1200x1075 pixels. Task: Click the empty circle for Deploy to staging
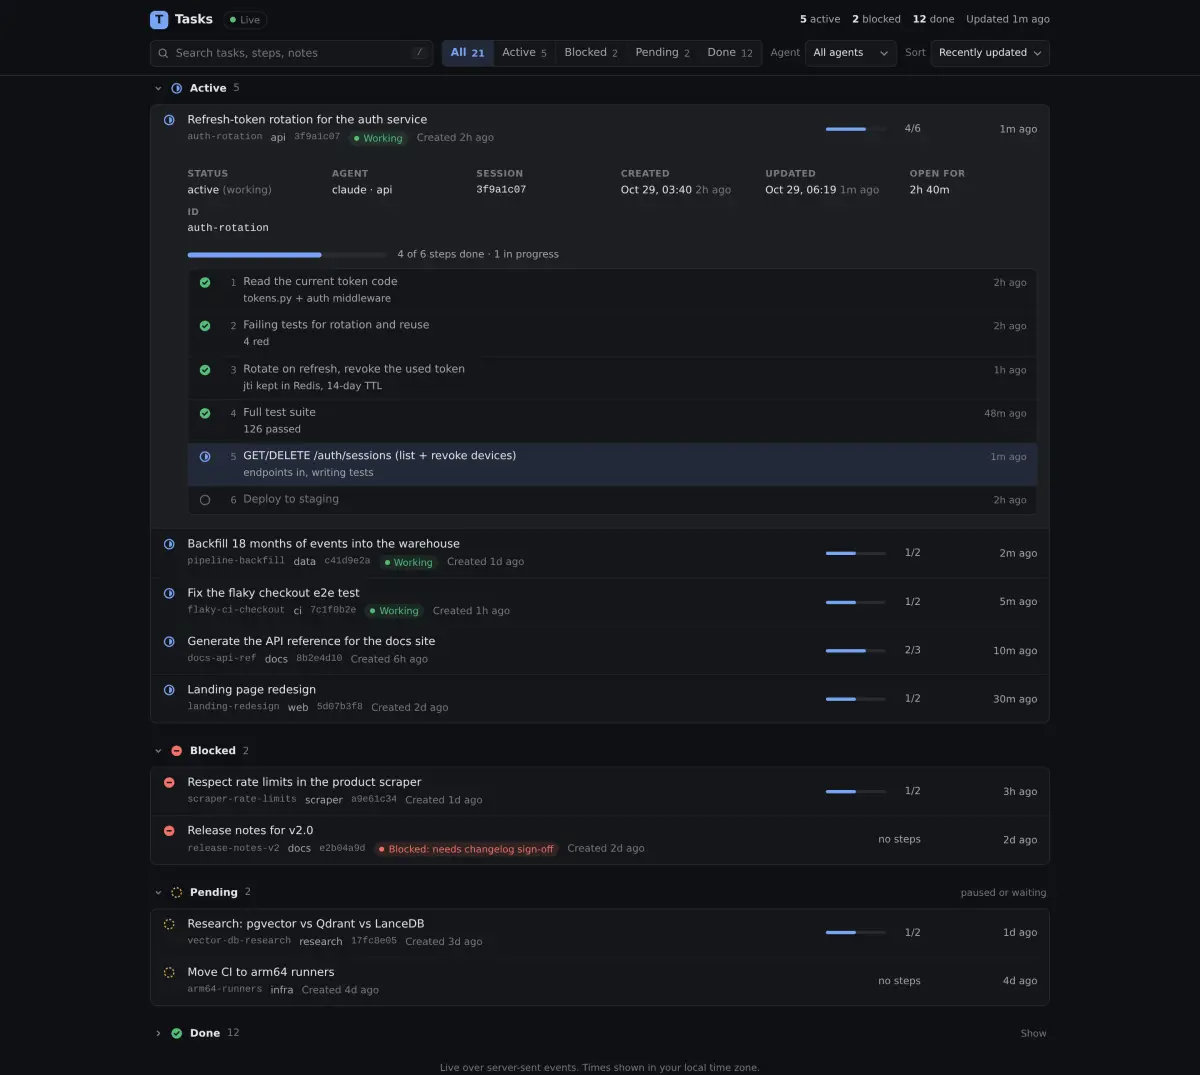205,500
